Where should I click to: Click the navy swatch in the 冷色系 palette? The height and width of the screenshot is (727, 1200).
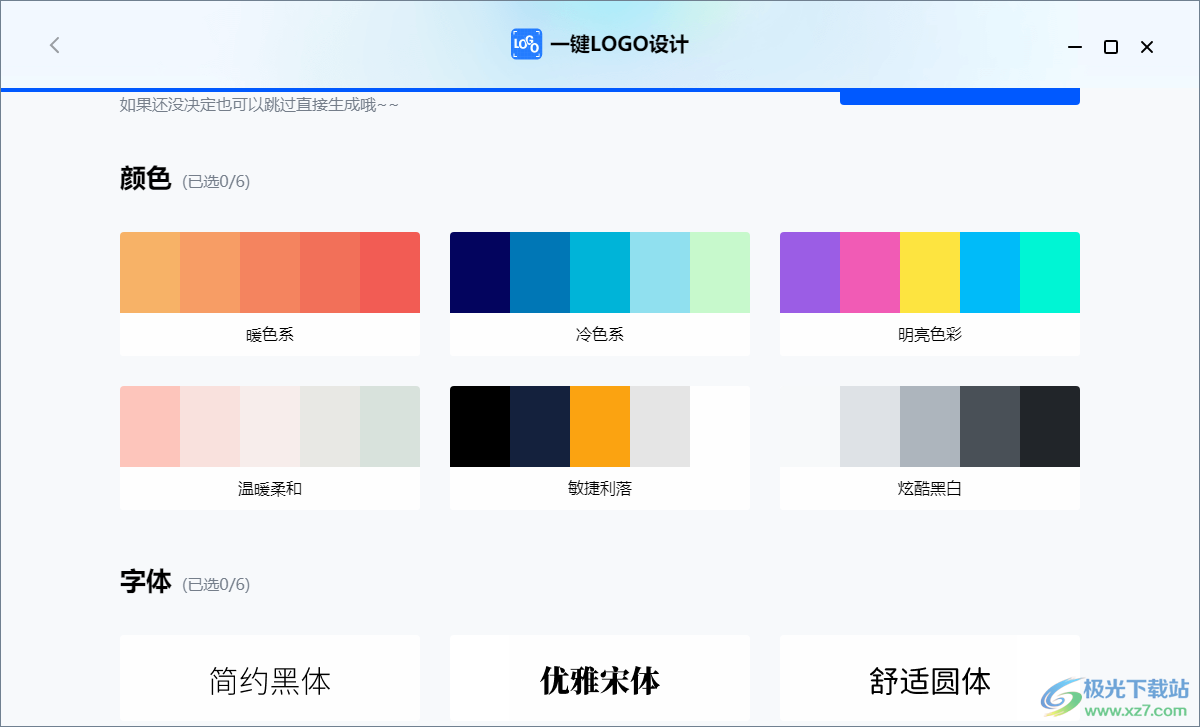(480, 272)
